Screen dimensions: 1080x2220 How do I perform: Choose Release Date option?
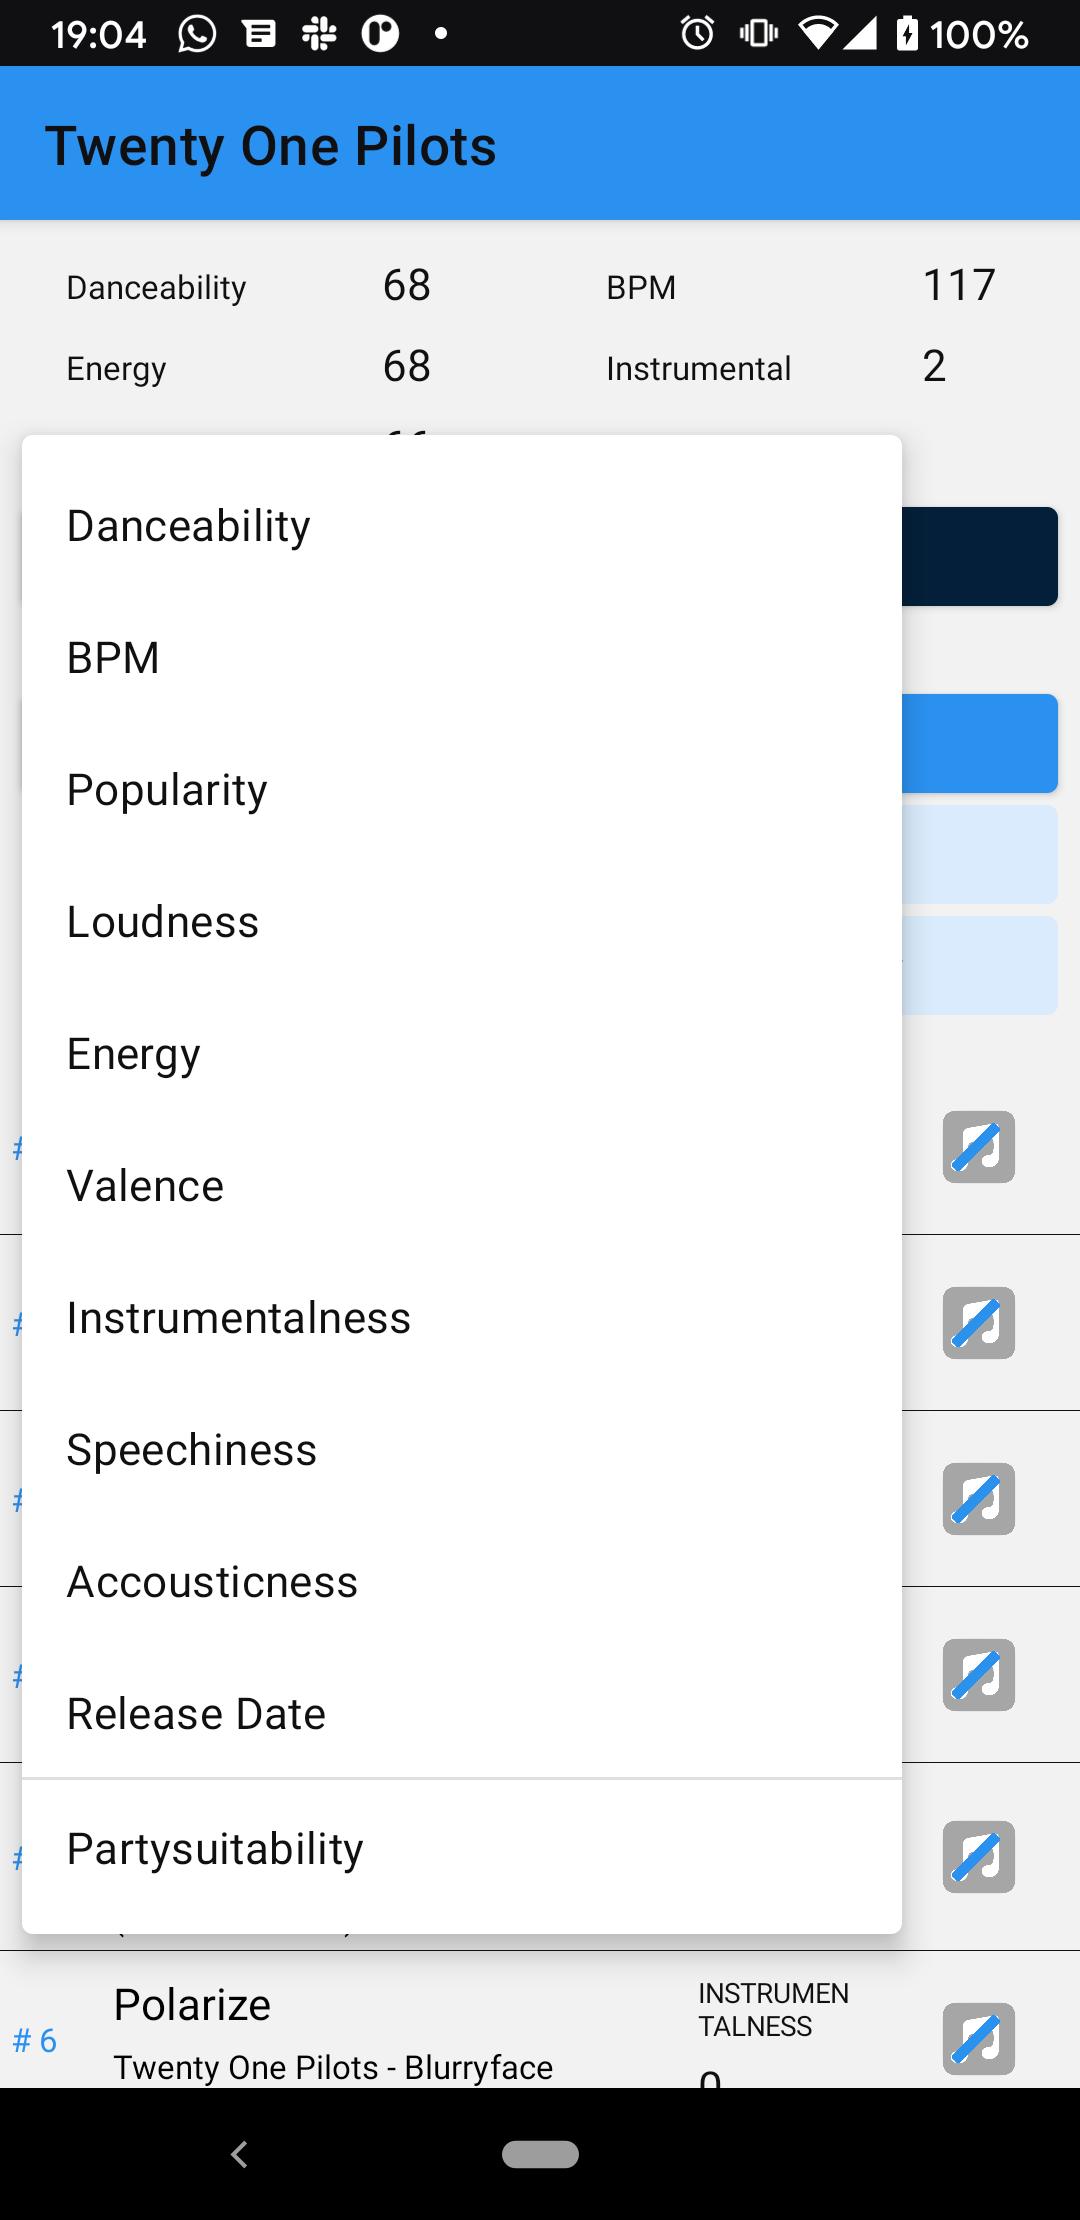[462, 1714]
